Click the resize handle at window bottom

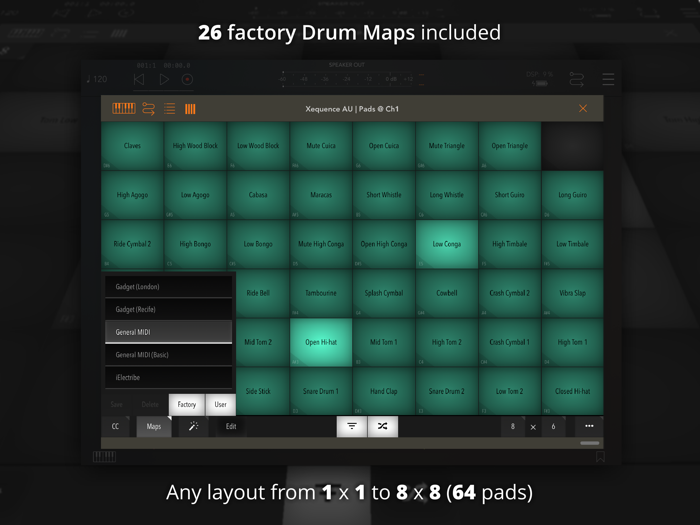coord(590,443)
